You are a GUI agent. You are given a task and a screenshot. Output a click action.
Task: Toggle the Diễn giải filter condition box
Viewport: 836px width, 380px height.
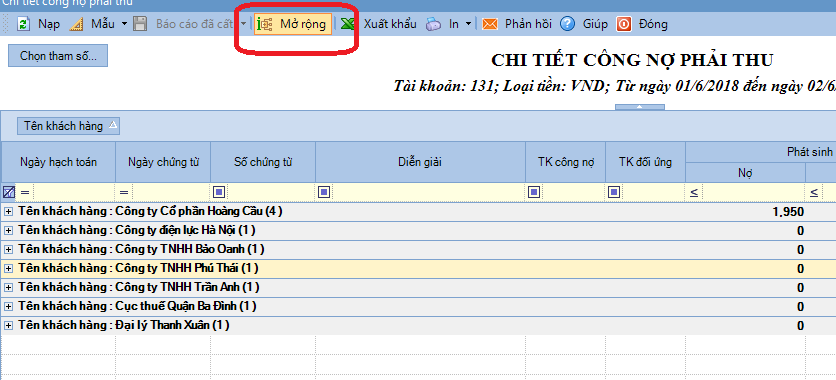(324, 192)
